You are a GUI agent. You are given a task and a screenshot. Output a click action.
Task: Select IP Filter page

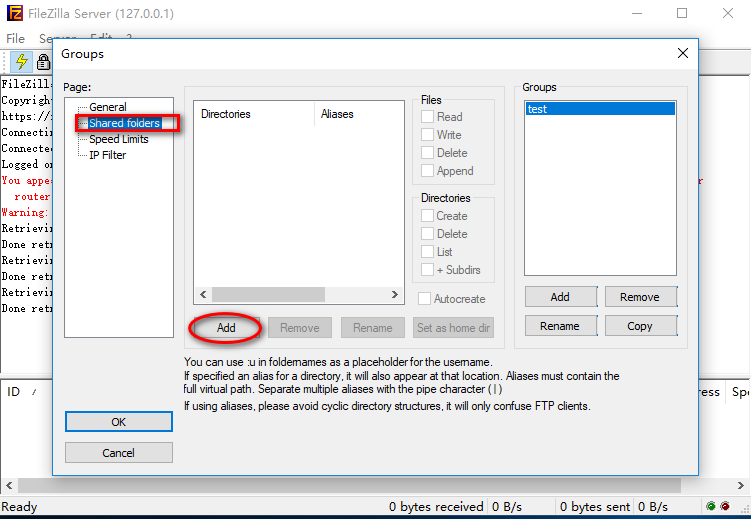(108, 155)
